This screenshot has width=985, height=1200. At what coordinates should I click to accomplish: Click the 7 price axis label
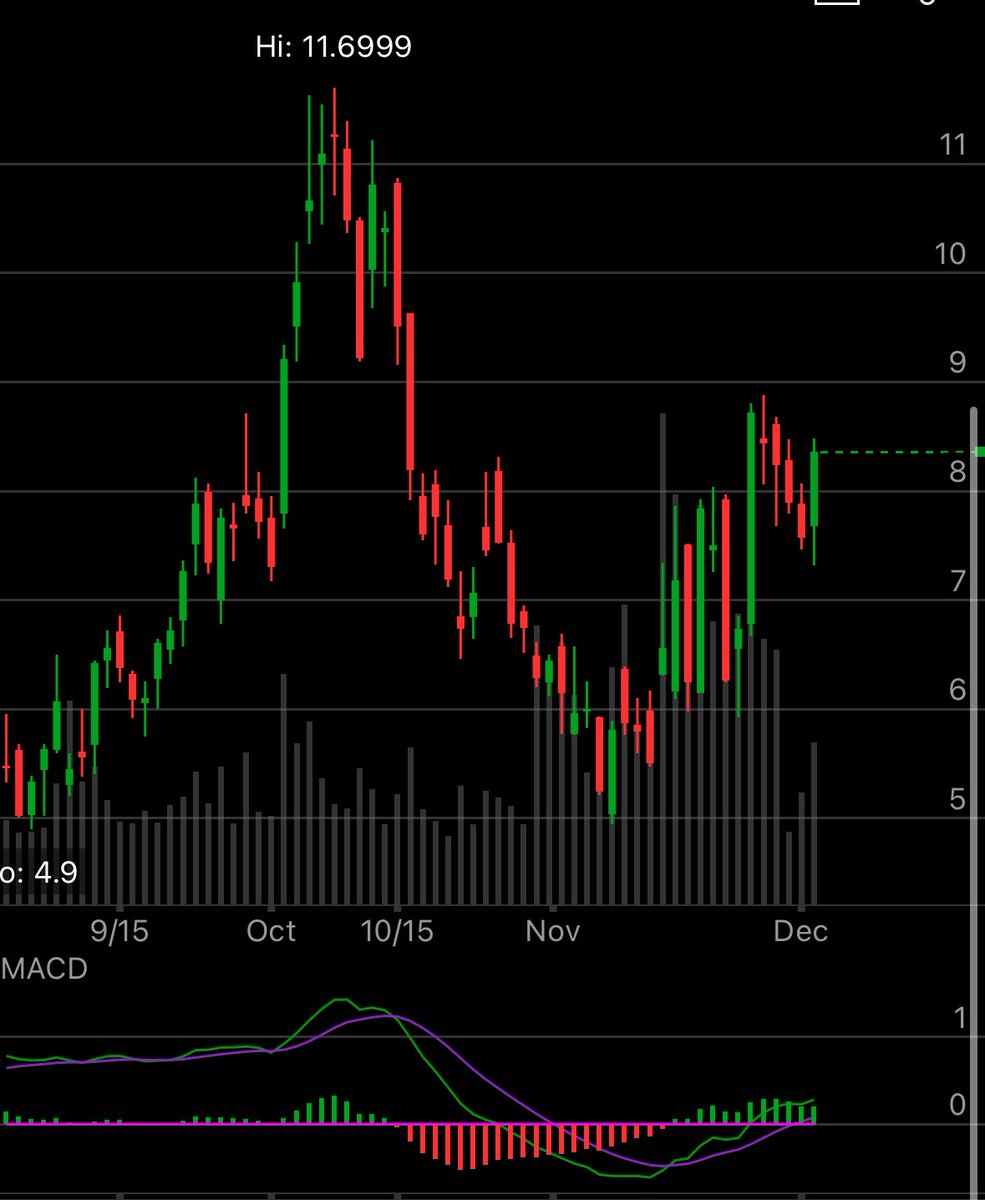point(958,581)
